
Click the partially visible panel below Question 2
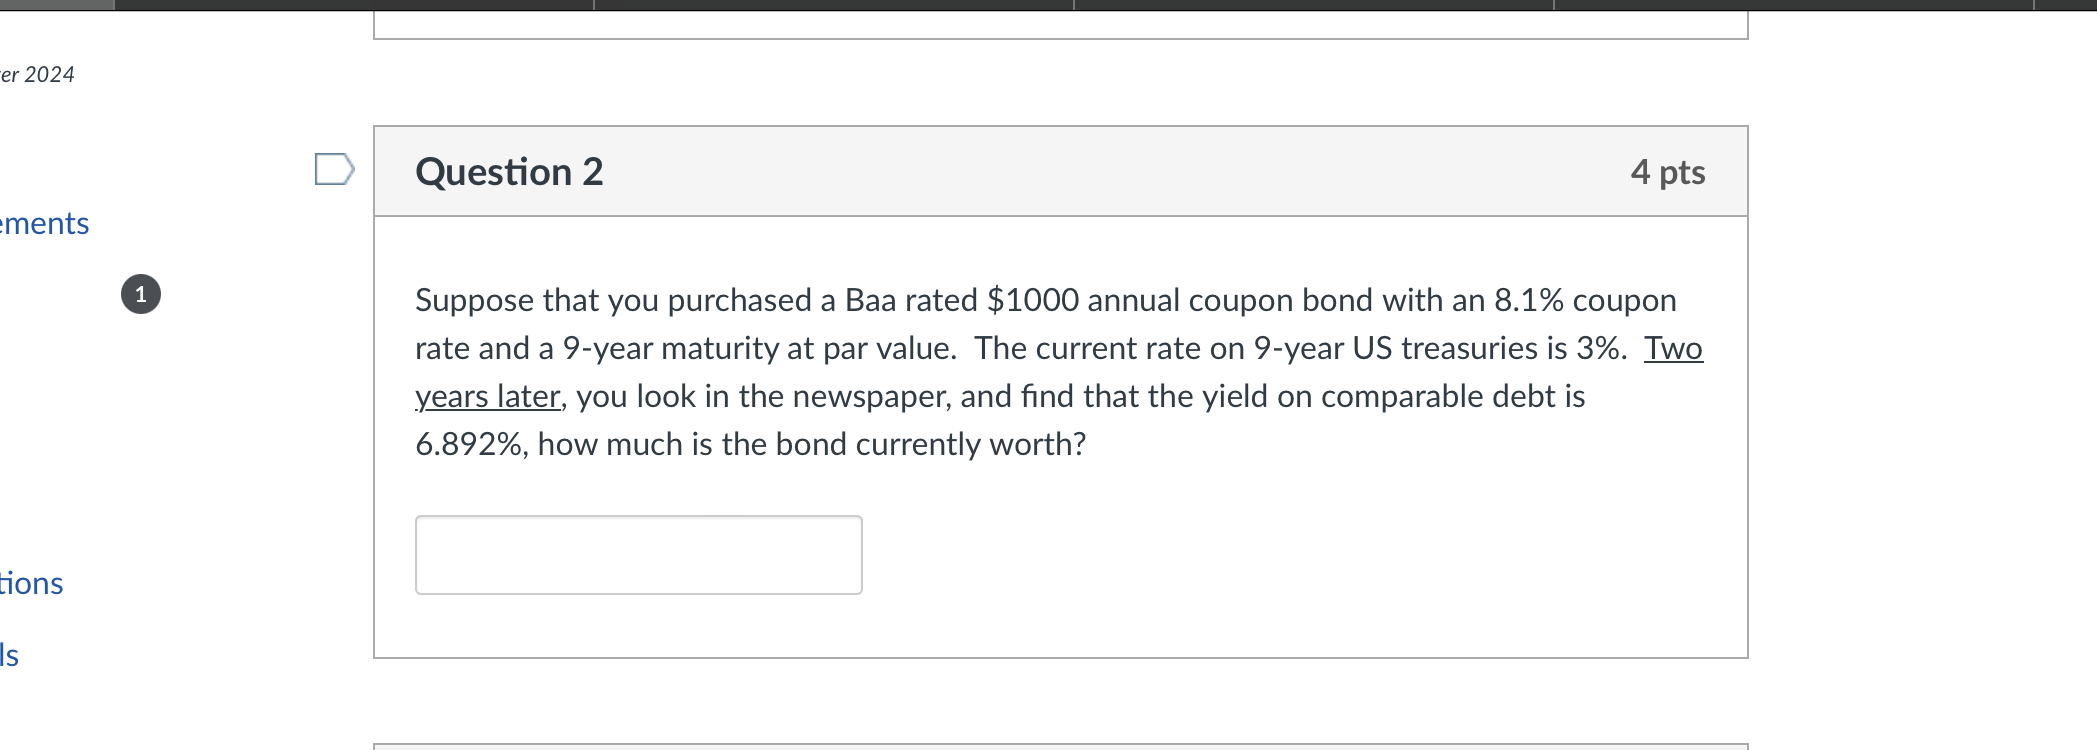(1060, 745)
